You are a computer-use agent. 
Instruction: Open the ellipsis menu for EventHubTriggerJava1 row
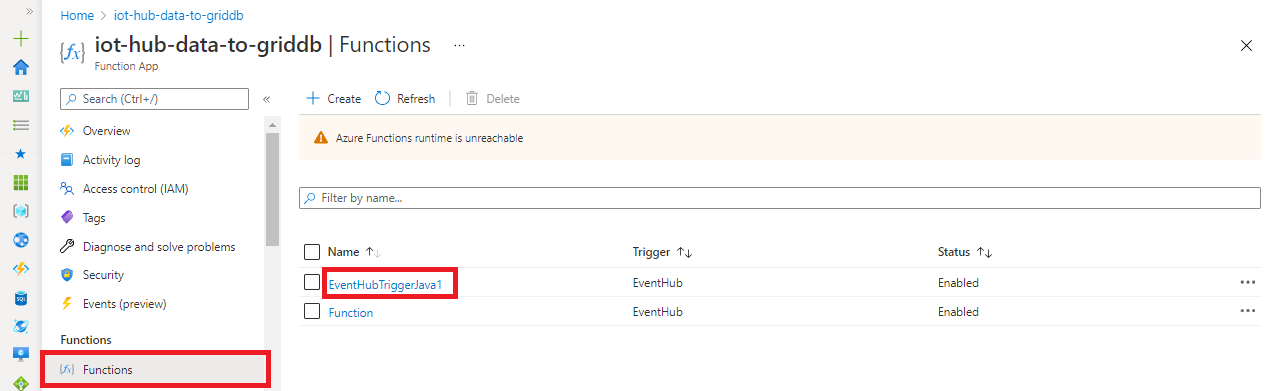tap(1247, 283)
